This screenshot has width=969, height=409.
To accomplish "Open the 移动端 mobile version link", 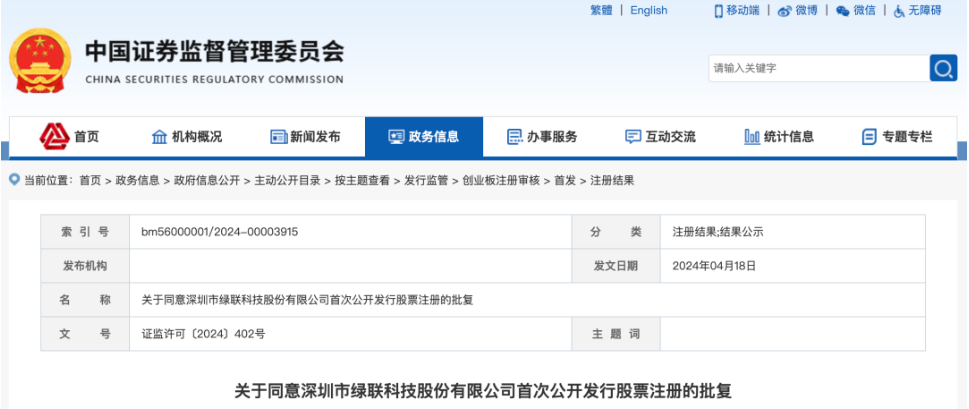I will (736, 11).
